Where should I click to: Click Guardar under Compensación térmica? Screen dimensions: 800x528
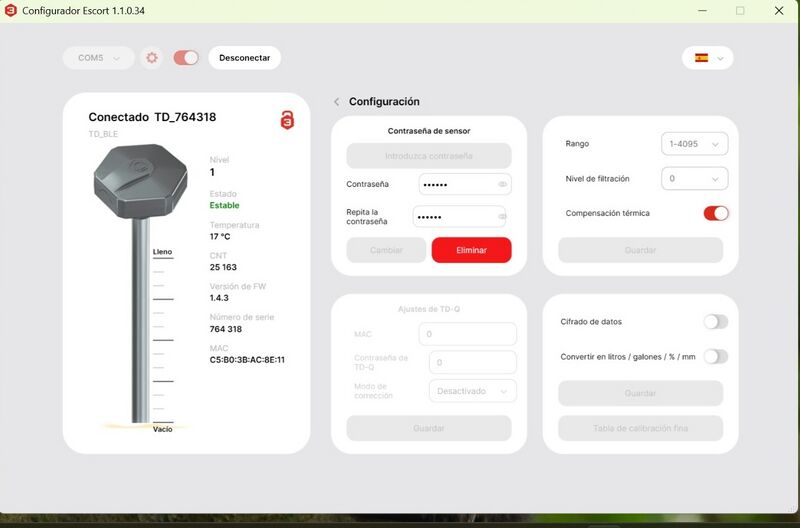[x=640, y=250]
